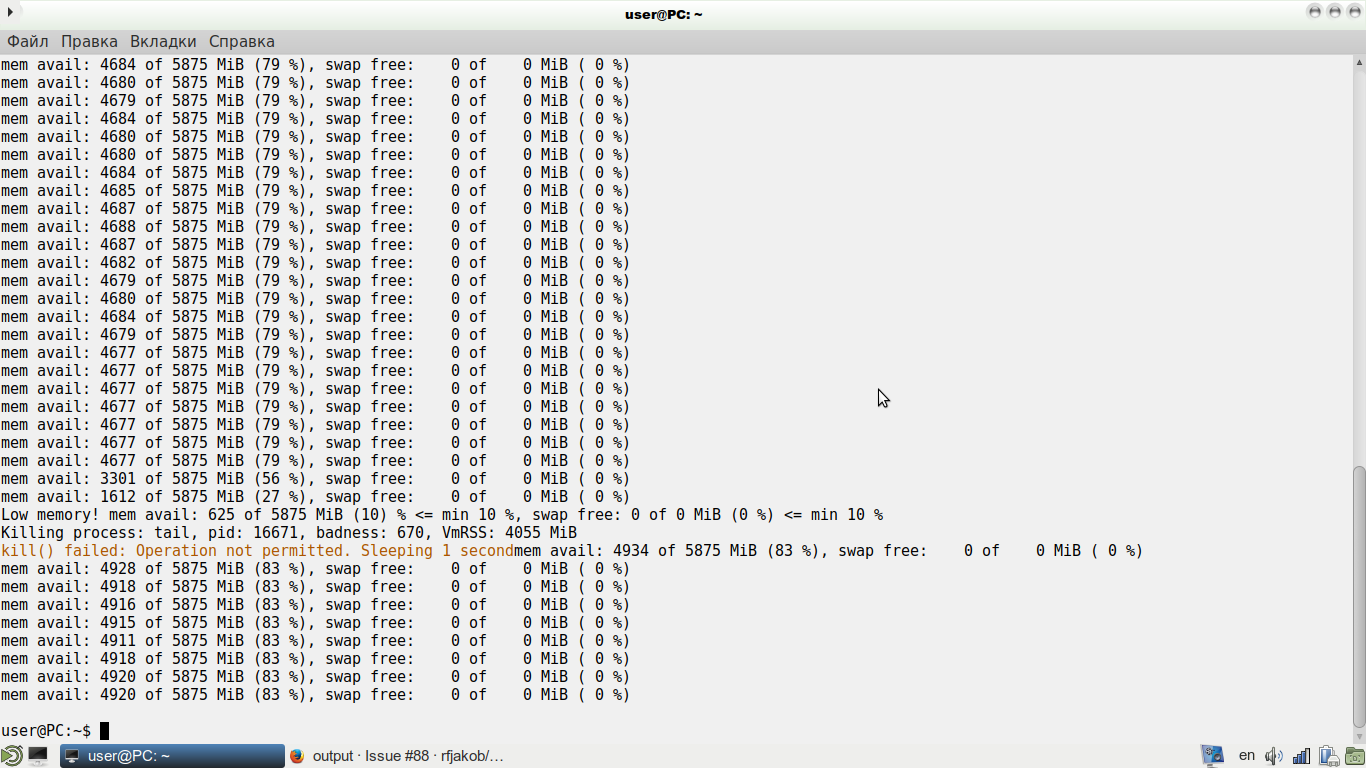Open the window menu arrow in title bar
The height and width of the screenshot is (768, 1366).
(x=10, y=12)
